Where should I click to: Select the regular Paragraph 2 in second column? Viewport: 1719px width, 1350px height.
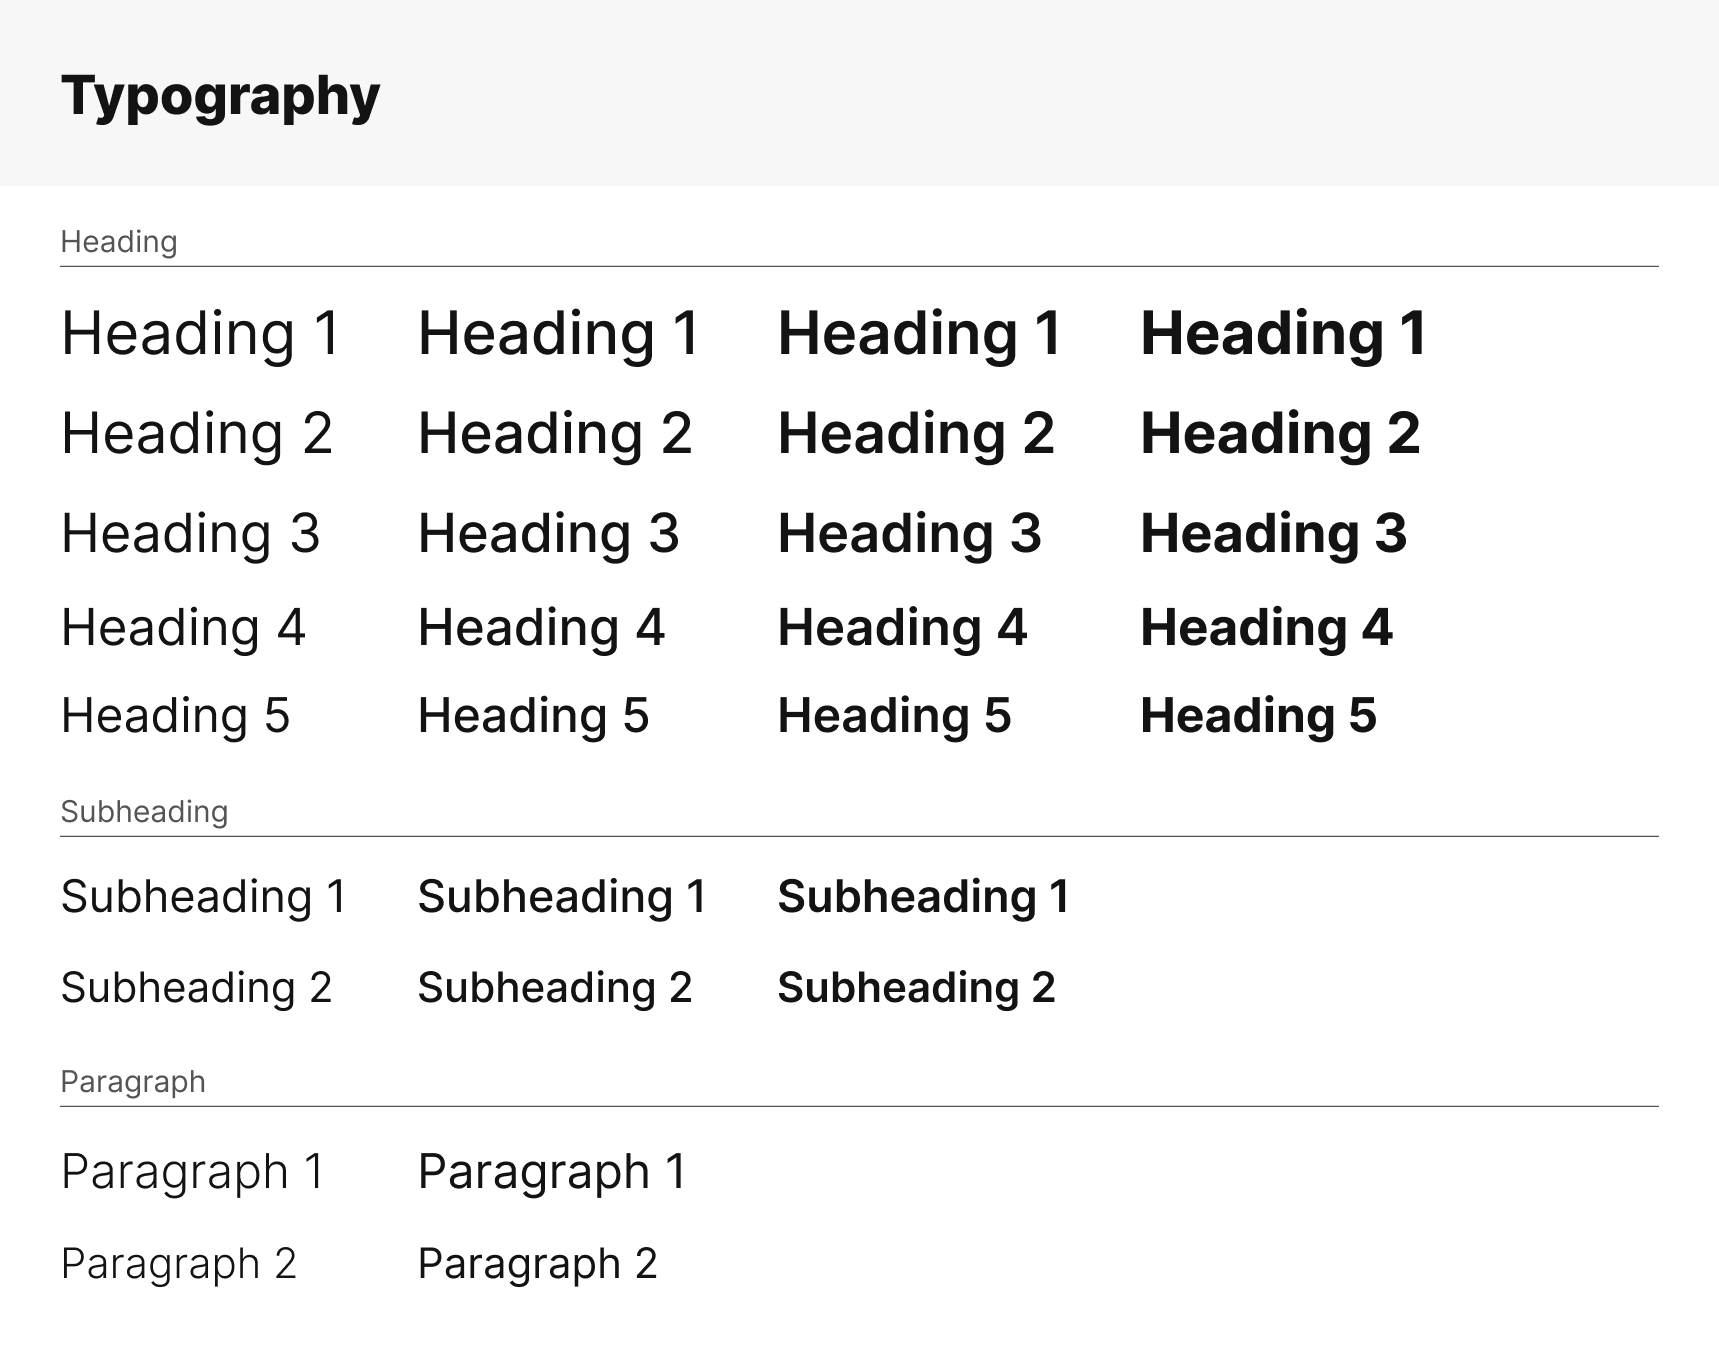pyautogui.click(x=538, y=1264)
